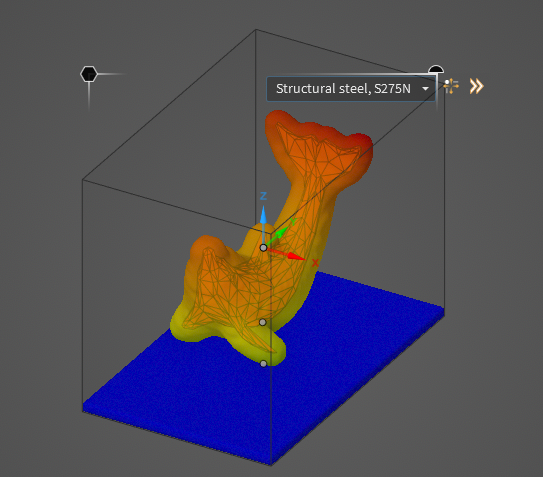Image resolution: width=543 pixels, height=477 pixels.
Task: Click the orange double-chevron expand icon
Action: pos(477,86)
